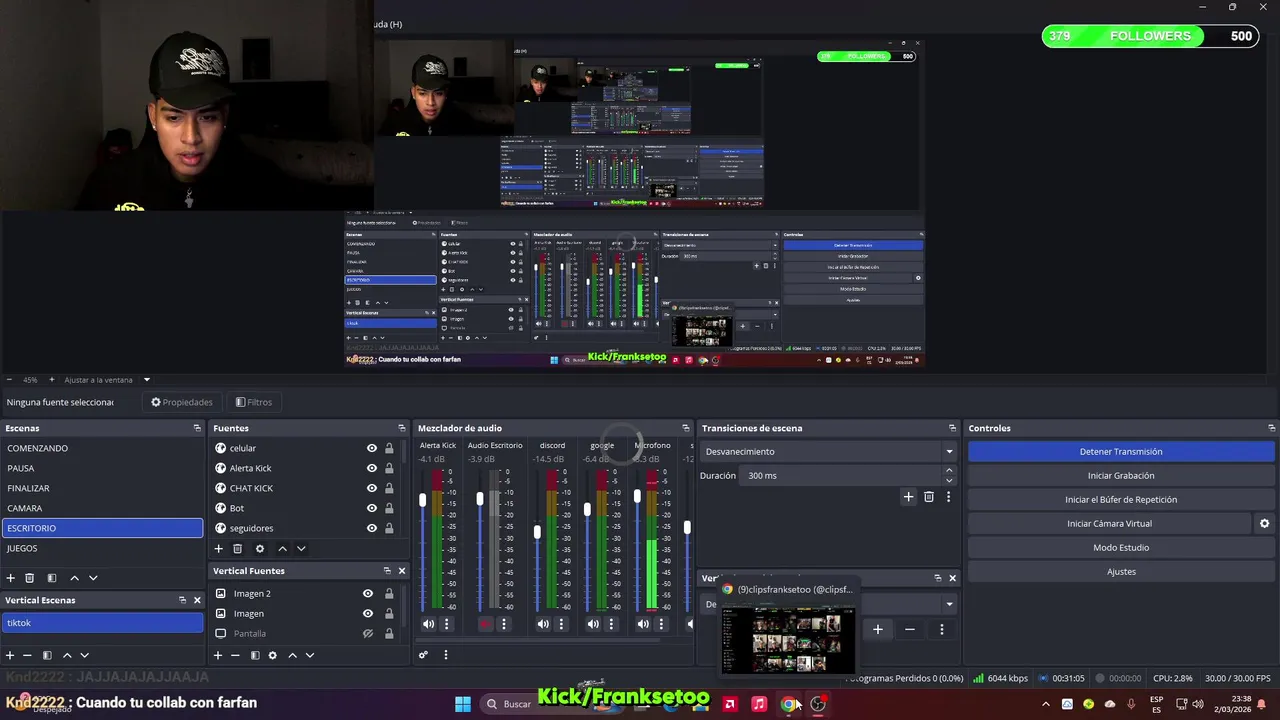Adjust the Microfono volume fader

click(637, 496)
